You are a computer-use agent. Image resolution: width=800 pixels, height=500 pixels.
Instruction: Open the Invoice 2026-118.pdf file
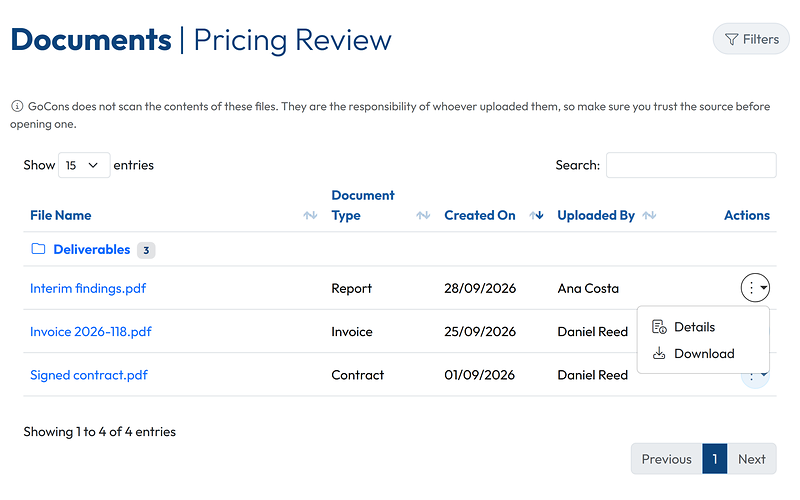coord(91,332)
